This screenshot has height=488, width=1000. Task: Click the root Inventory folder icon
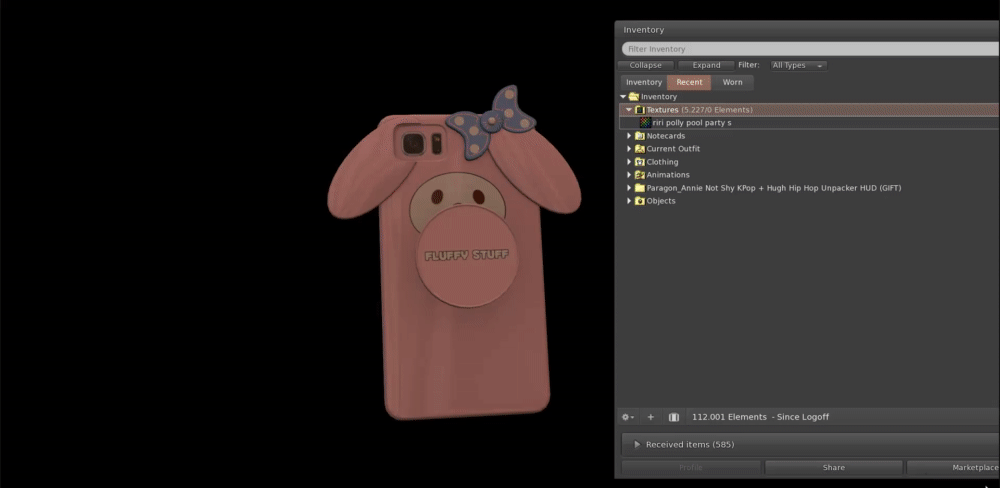[x=634, y=97]
